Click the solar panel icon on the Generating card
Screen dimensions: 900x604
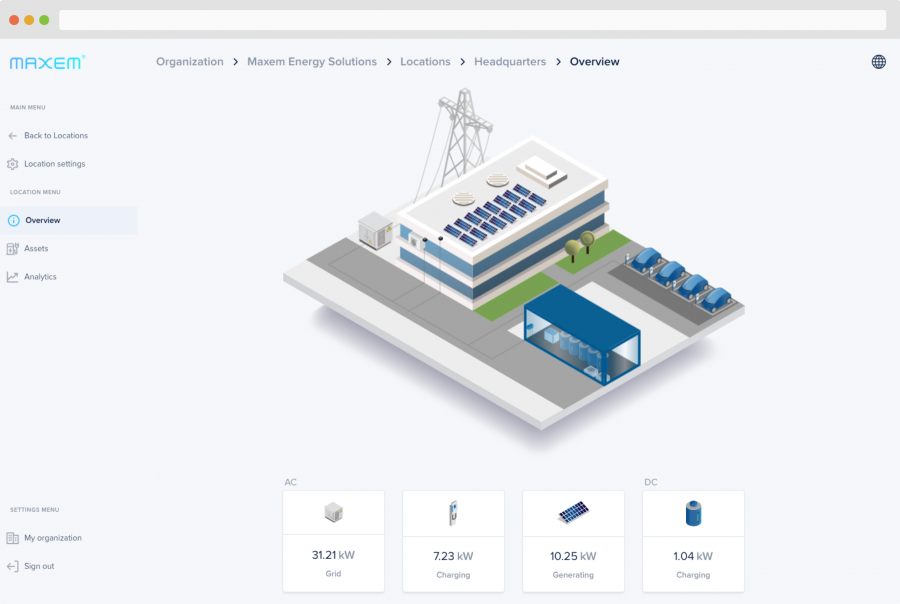click(x=573, y=512)
